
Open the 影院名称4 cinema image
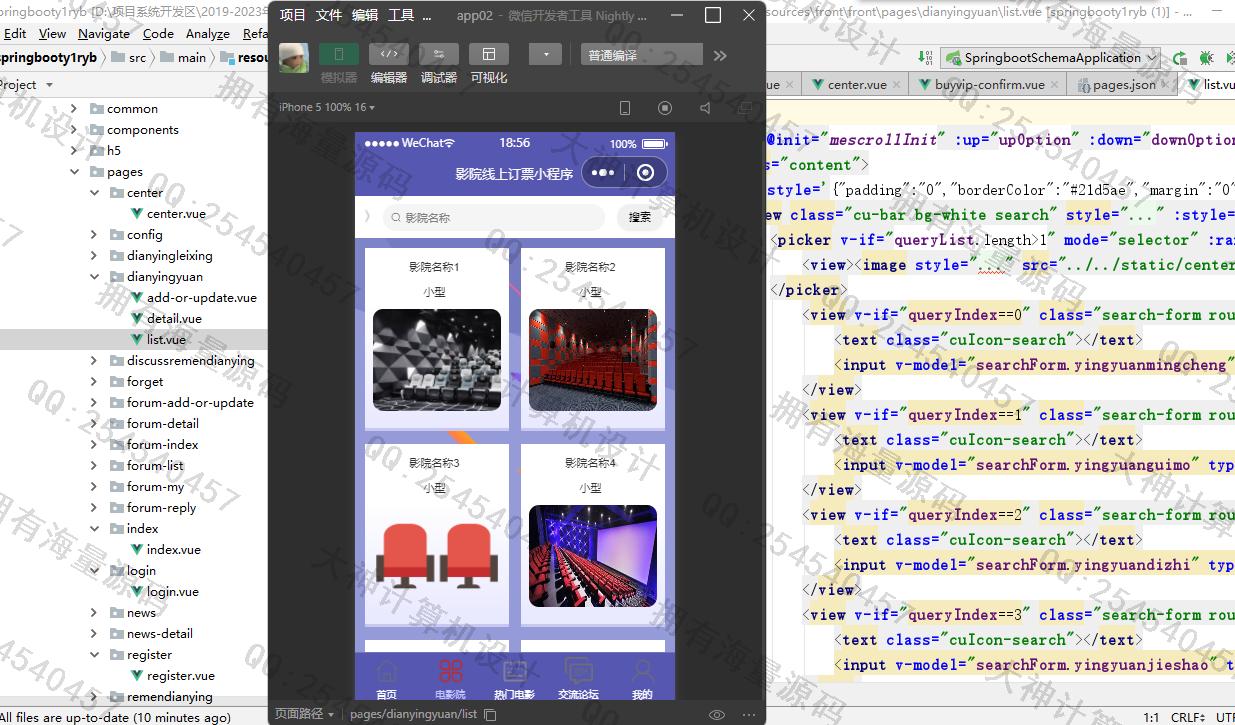pos(593,556)
